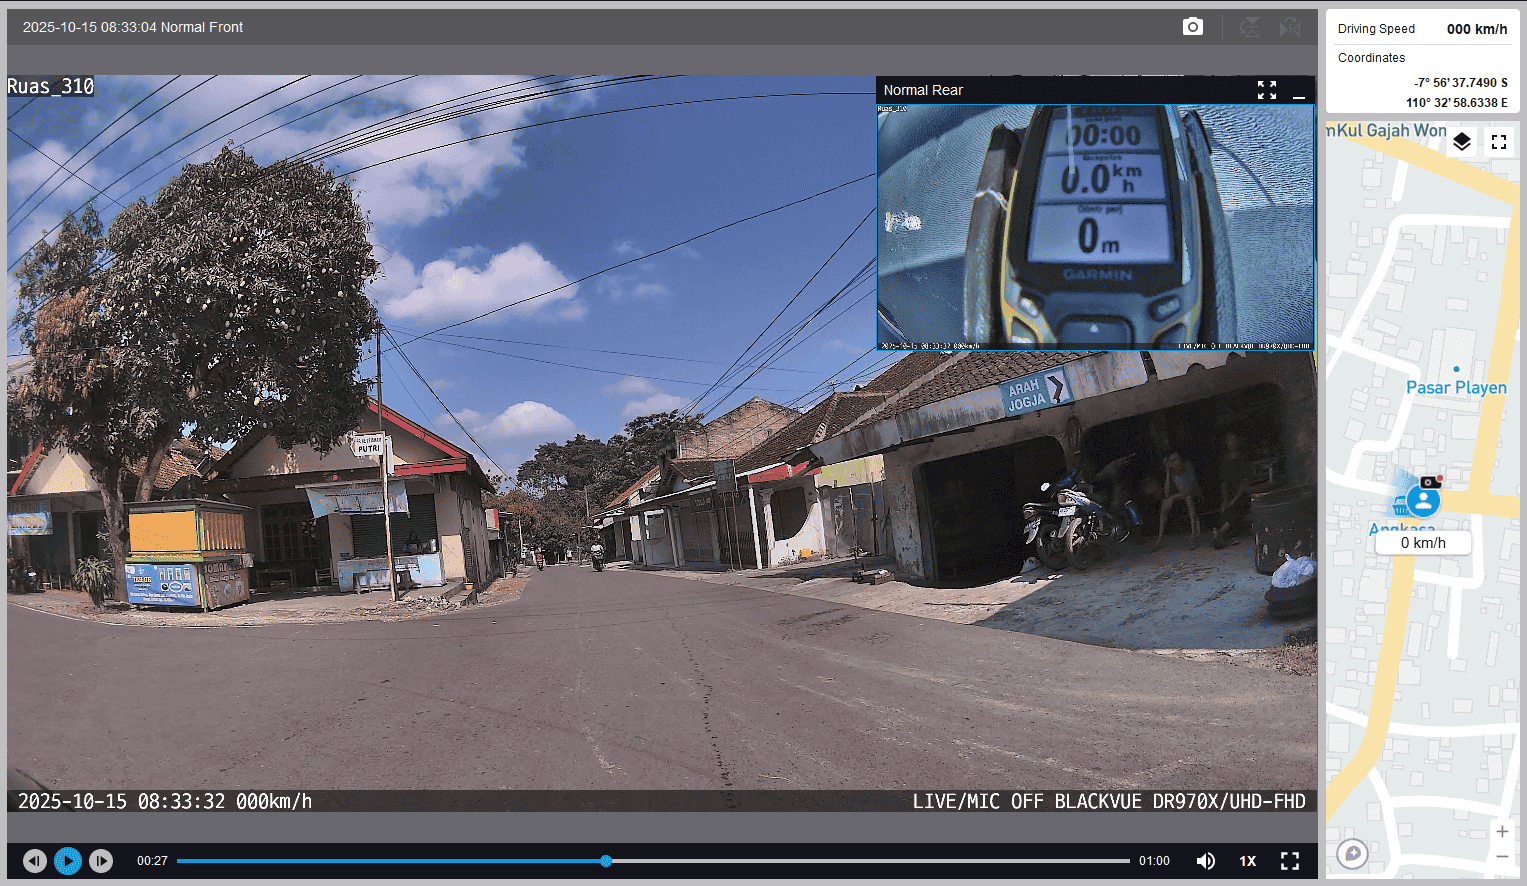
Task: Re-center map with the compass location button
Action: pyautogui.click(x=1352, y=854)
